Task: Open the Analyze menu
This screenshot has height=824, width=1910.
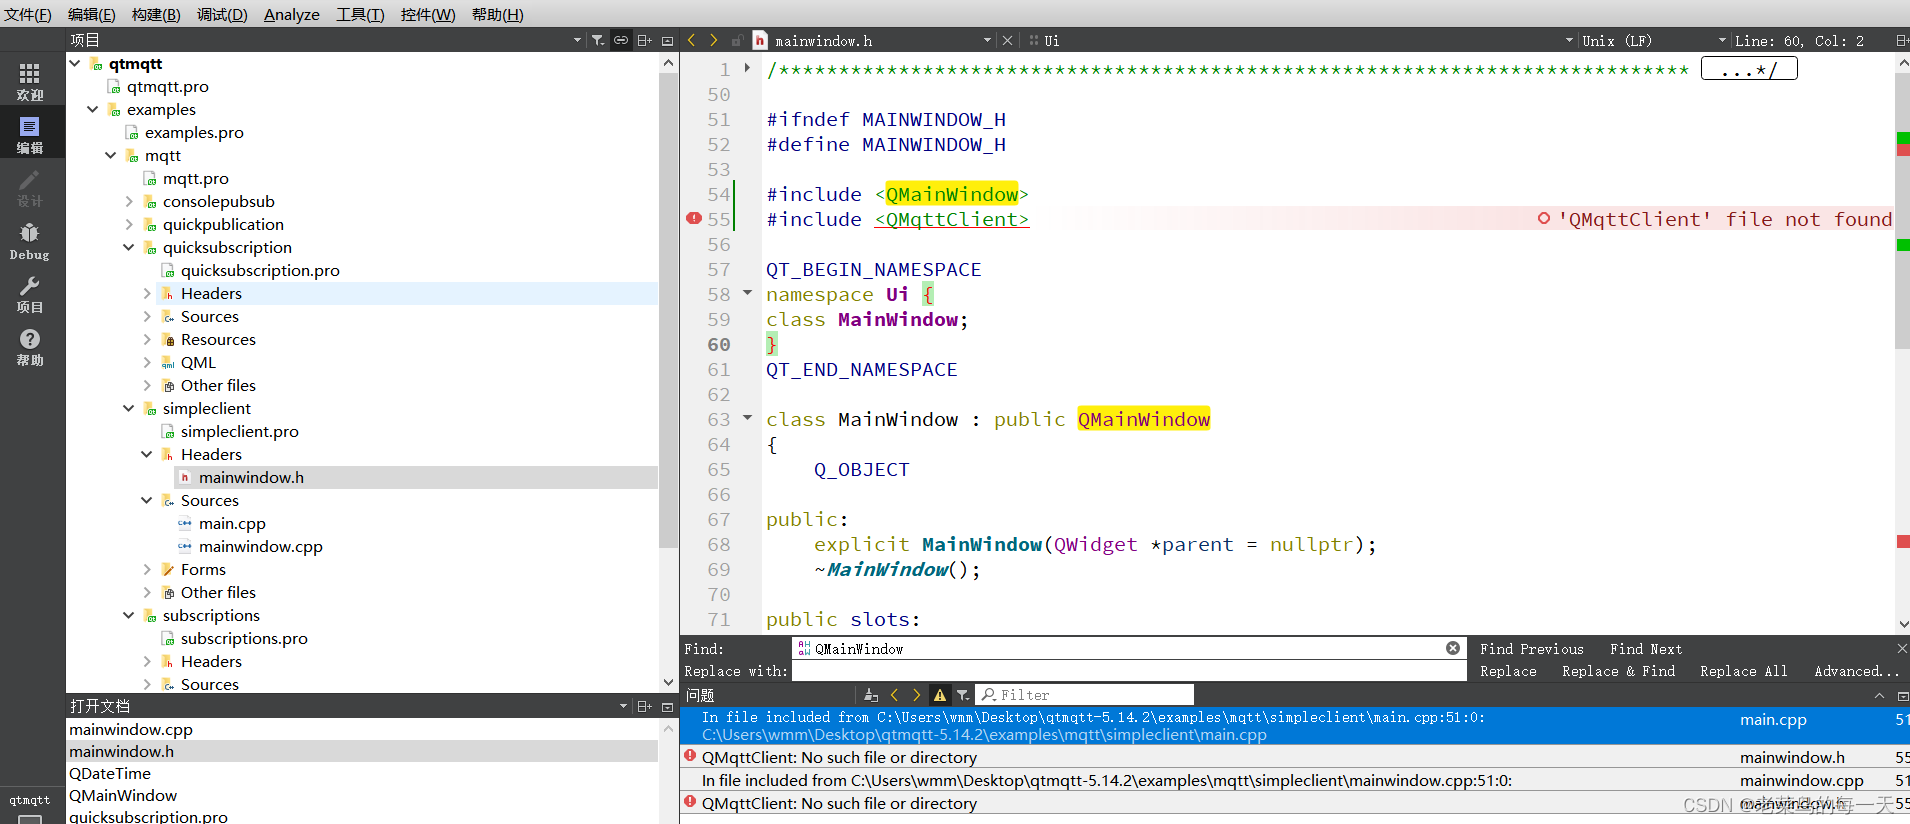Action: (x=292, y=14)
